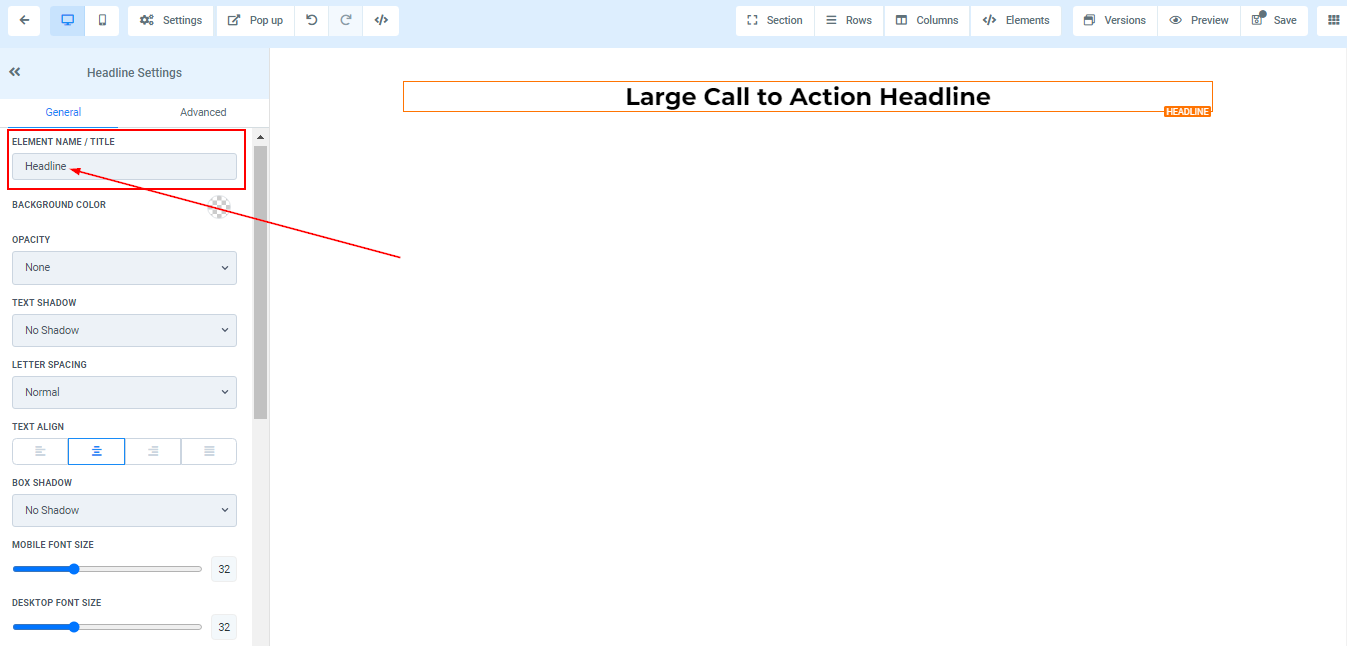Select the General tab
Screen dimensions: 1347x646
click(x=63, y=112)
